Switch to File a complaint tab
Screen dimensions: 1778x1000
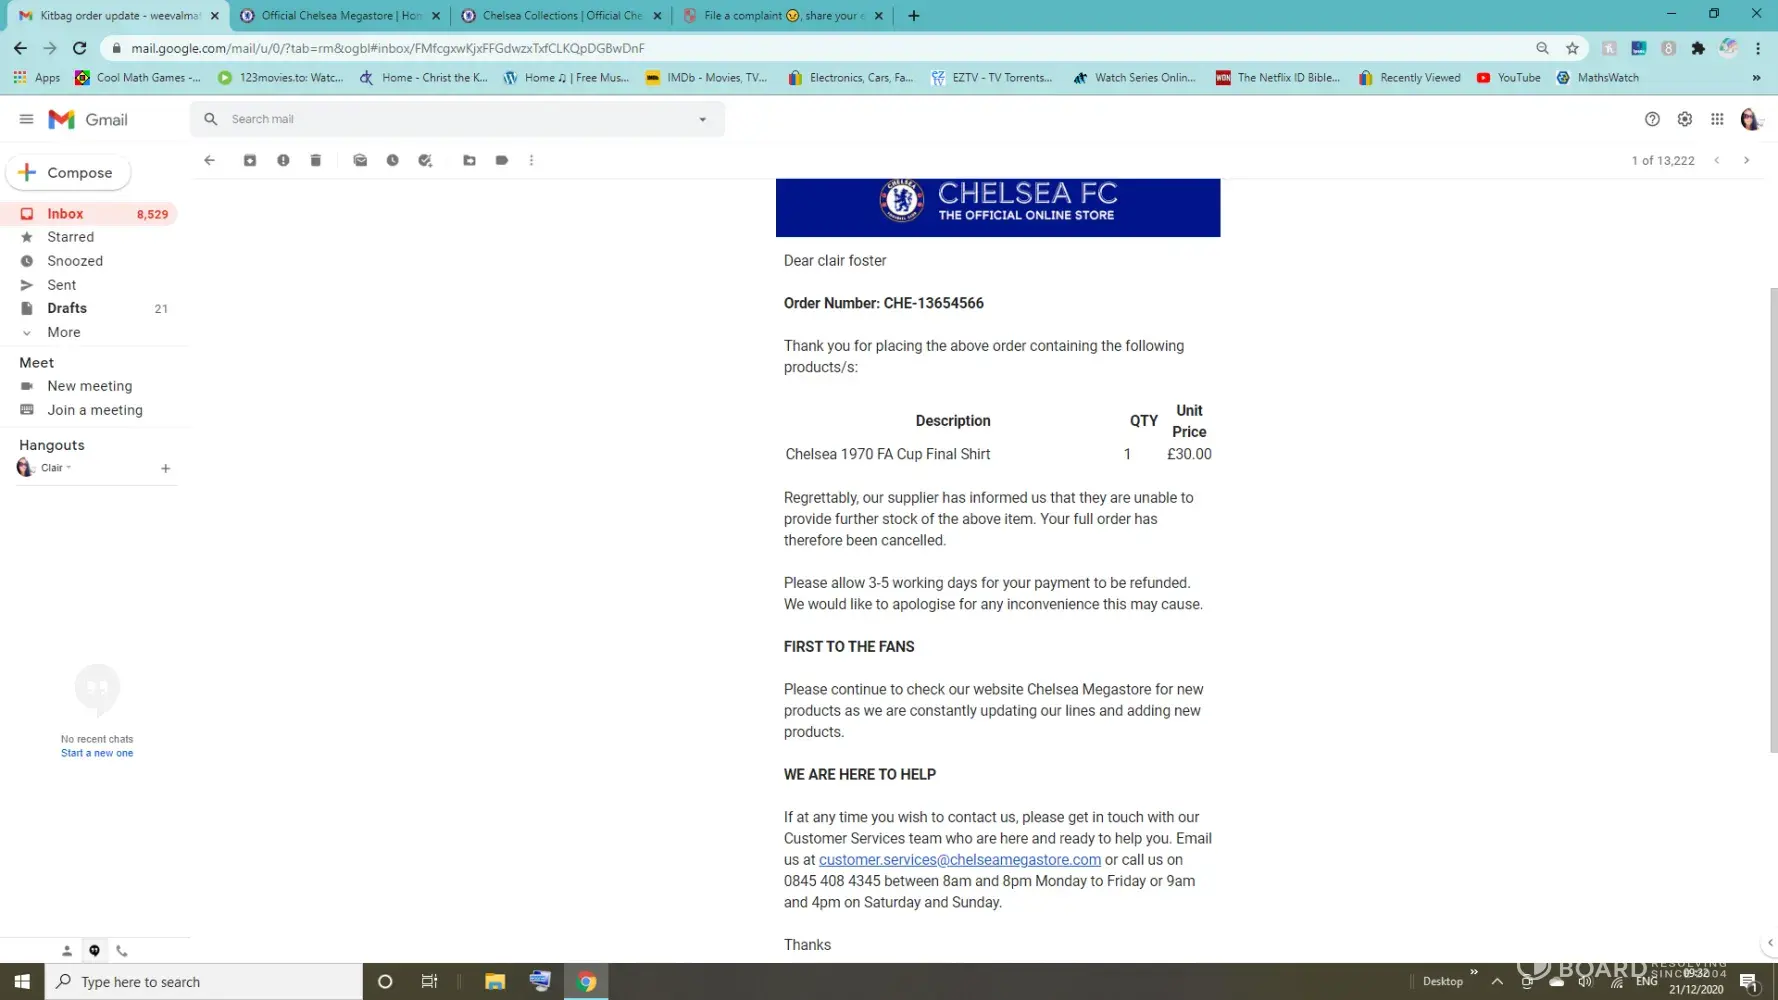[783, 15]
